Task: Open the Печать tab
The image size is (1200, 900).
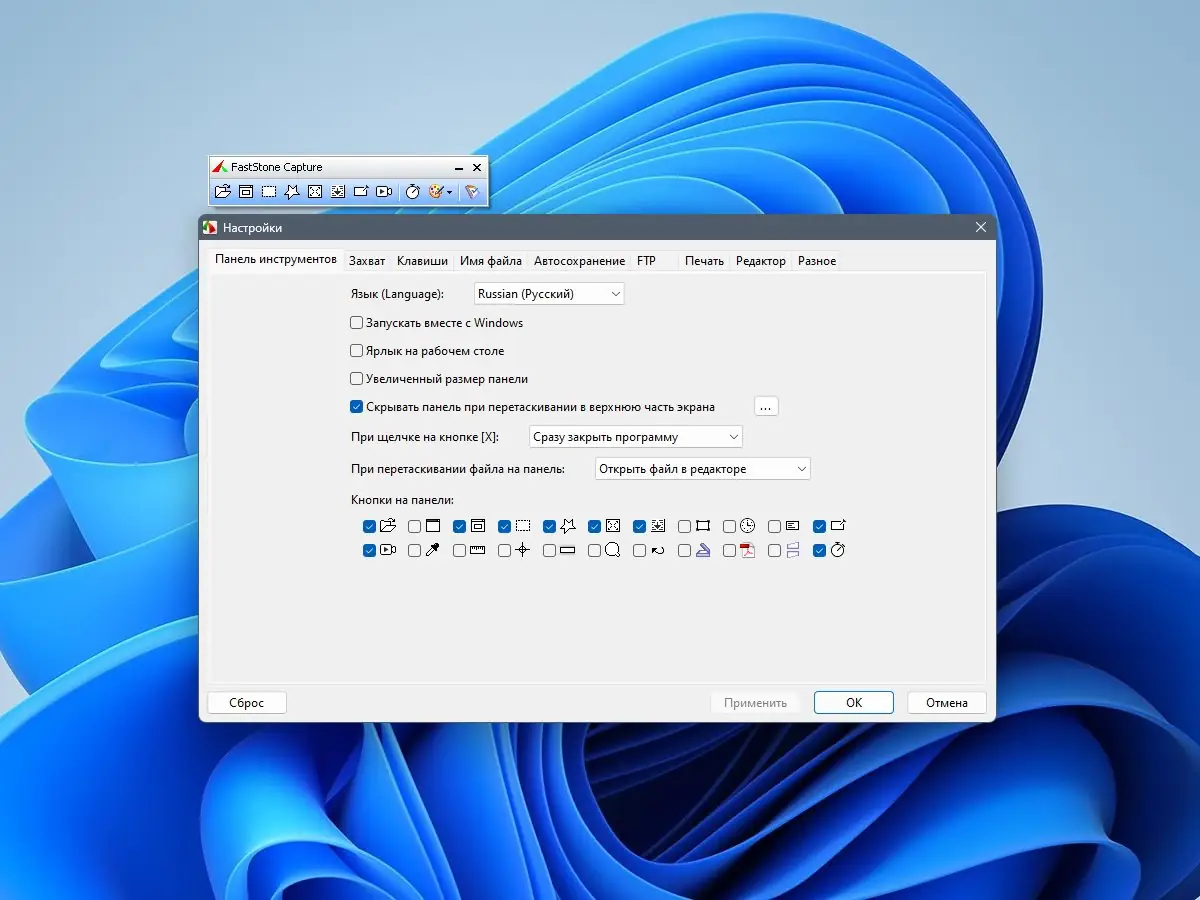Action: pyautogui.click(x=704, y=261)
